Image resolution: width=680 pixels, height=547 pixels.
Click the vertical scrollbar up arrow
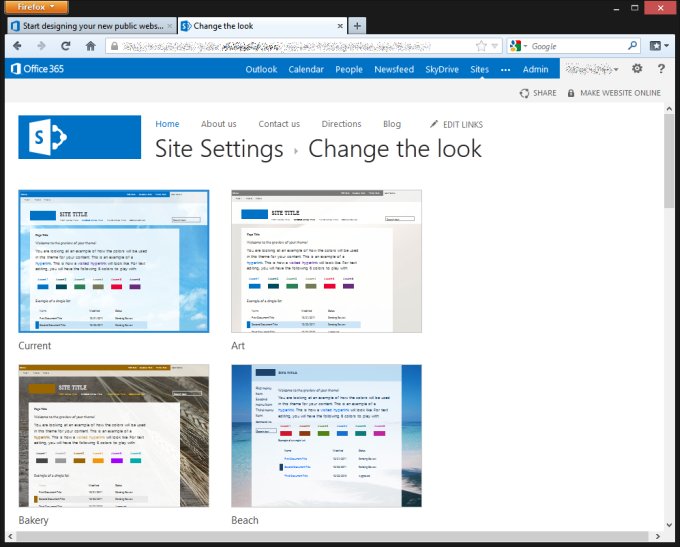pyautogui.click(x=669, y=108)
